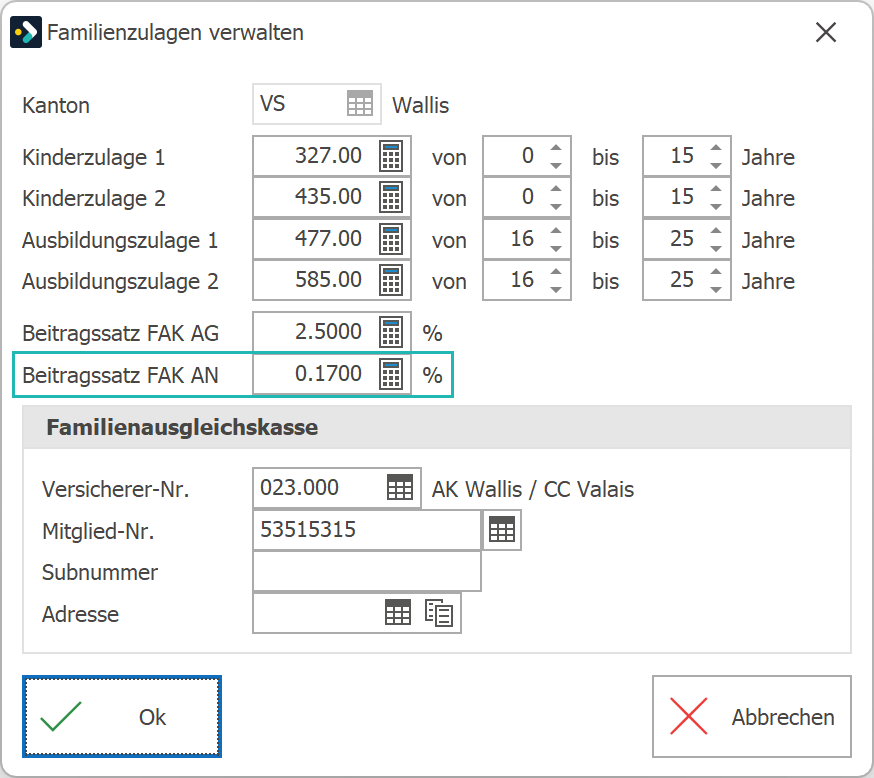Decrease Ausbildungszulage 2 von age
Image resolution: width=874 pixels, height=778 pixels.
(x=556, y=290)
